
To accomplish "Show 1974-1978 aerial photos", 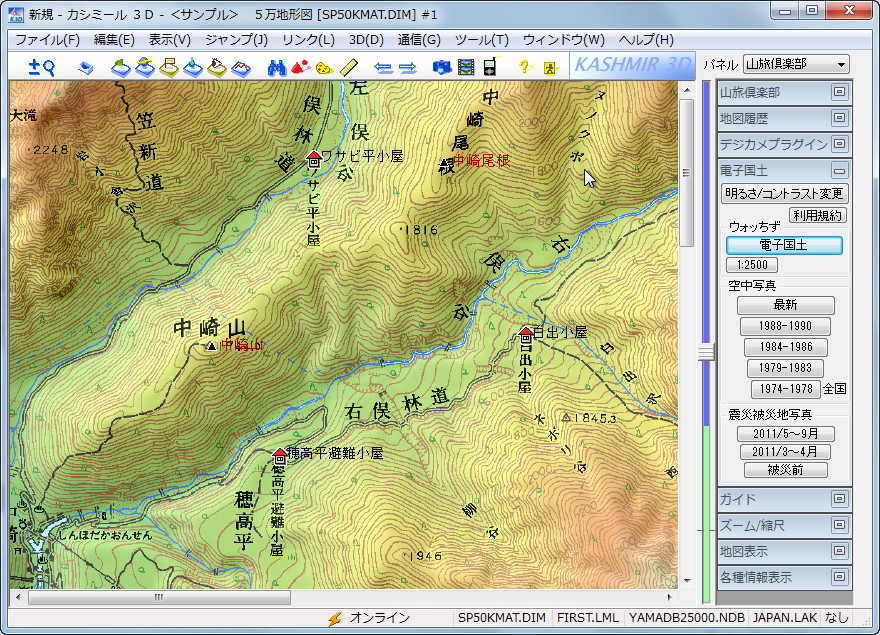I will [x=786, y=389].
